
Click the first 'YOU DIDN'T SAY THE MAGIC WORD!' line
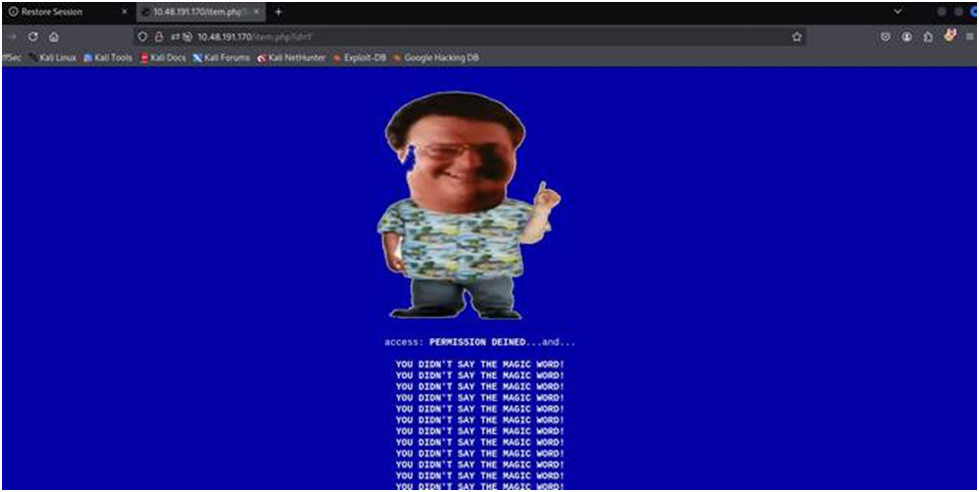(480, 364)
